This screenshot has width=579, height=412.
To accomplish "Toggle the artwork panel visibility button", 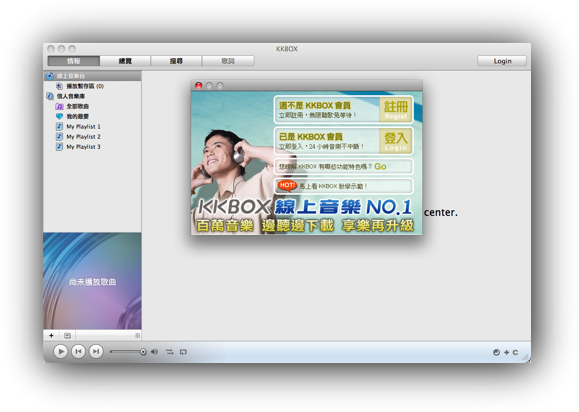I will pos(67,335).
